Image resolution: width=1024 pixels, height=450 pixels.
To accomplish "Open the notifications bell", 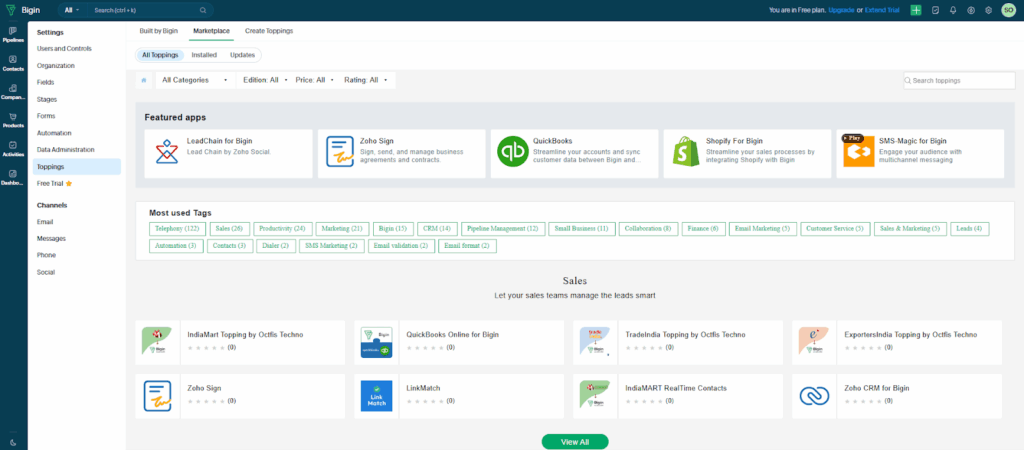I will tap(952, 10).
